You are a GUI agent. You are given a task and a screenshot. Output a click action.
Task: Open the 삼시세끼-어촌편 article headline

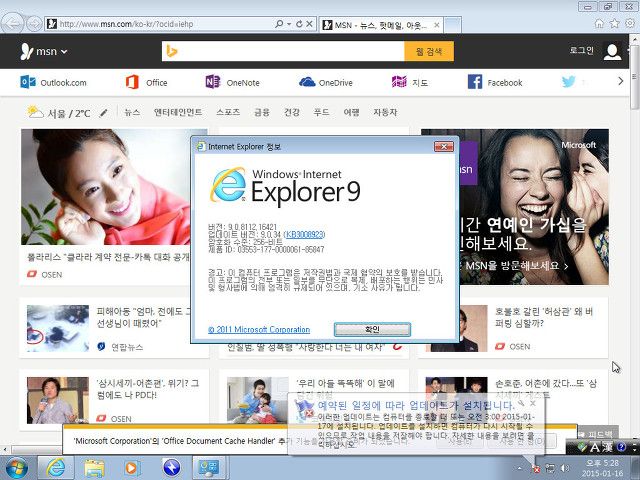[148, 389]
